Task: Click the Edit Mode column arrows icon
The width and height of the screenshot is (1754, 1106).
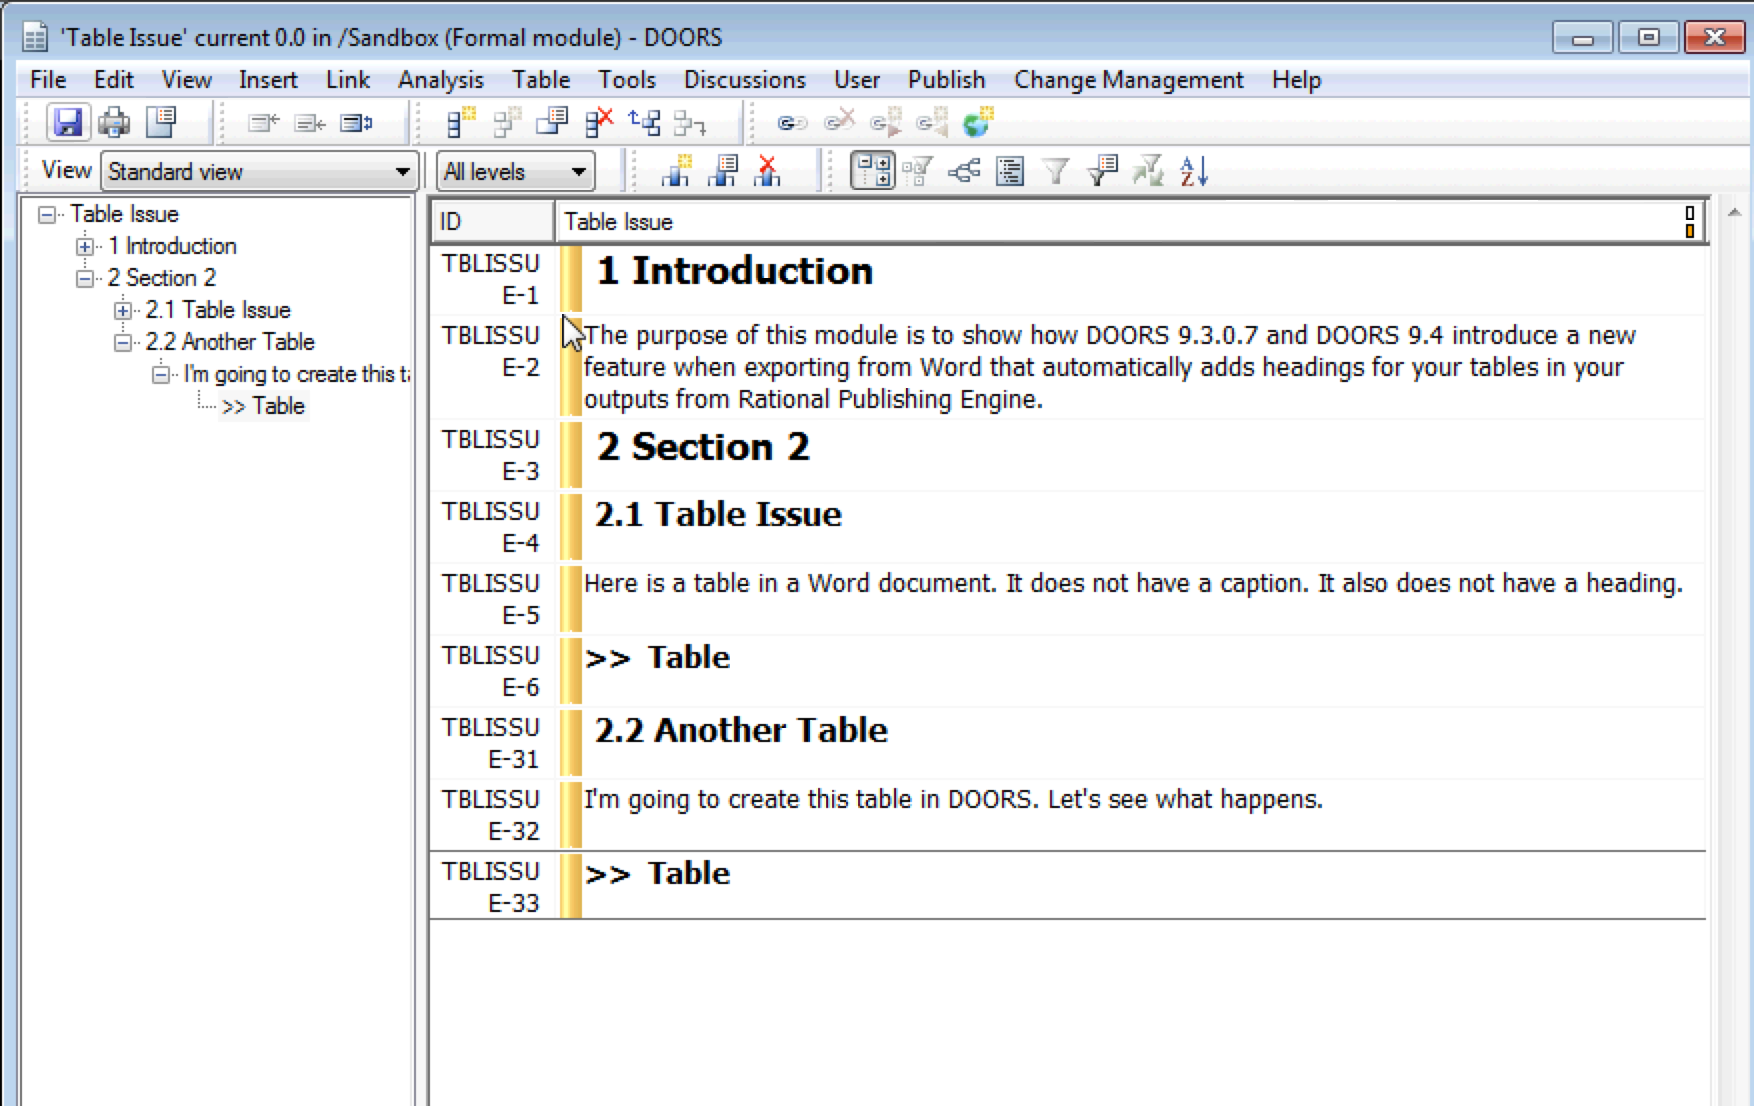Action: coord(357,123)
